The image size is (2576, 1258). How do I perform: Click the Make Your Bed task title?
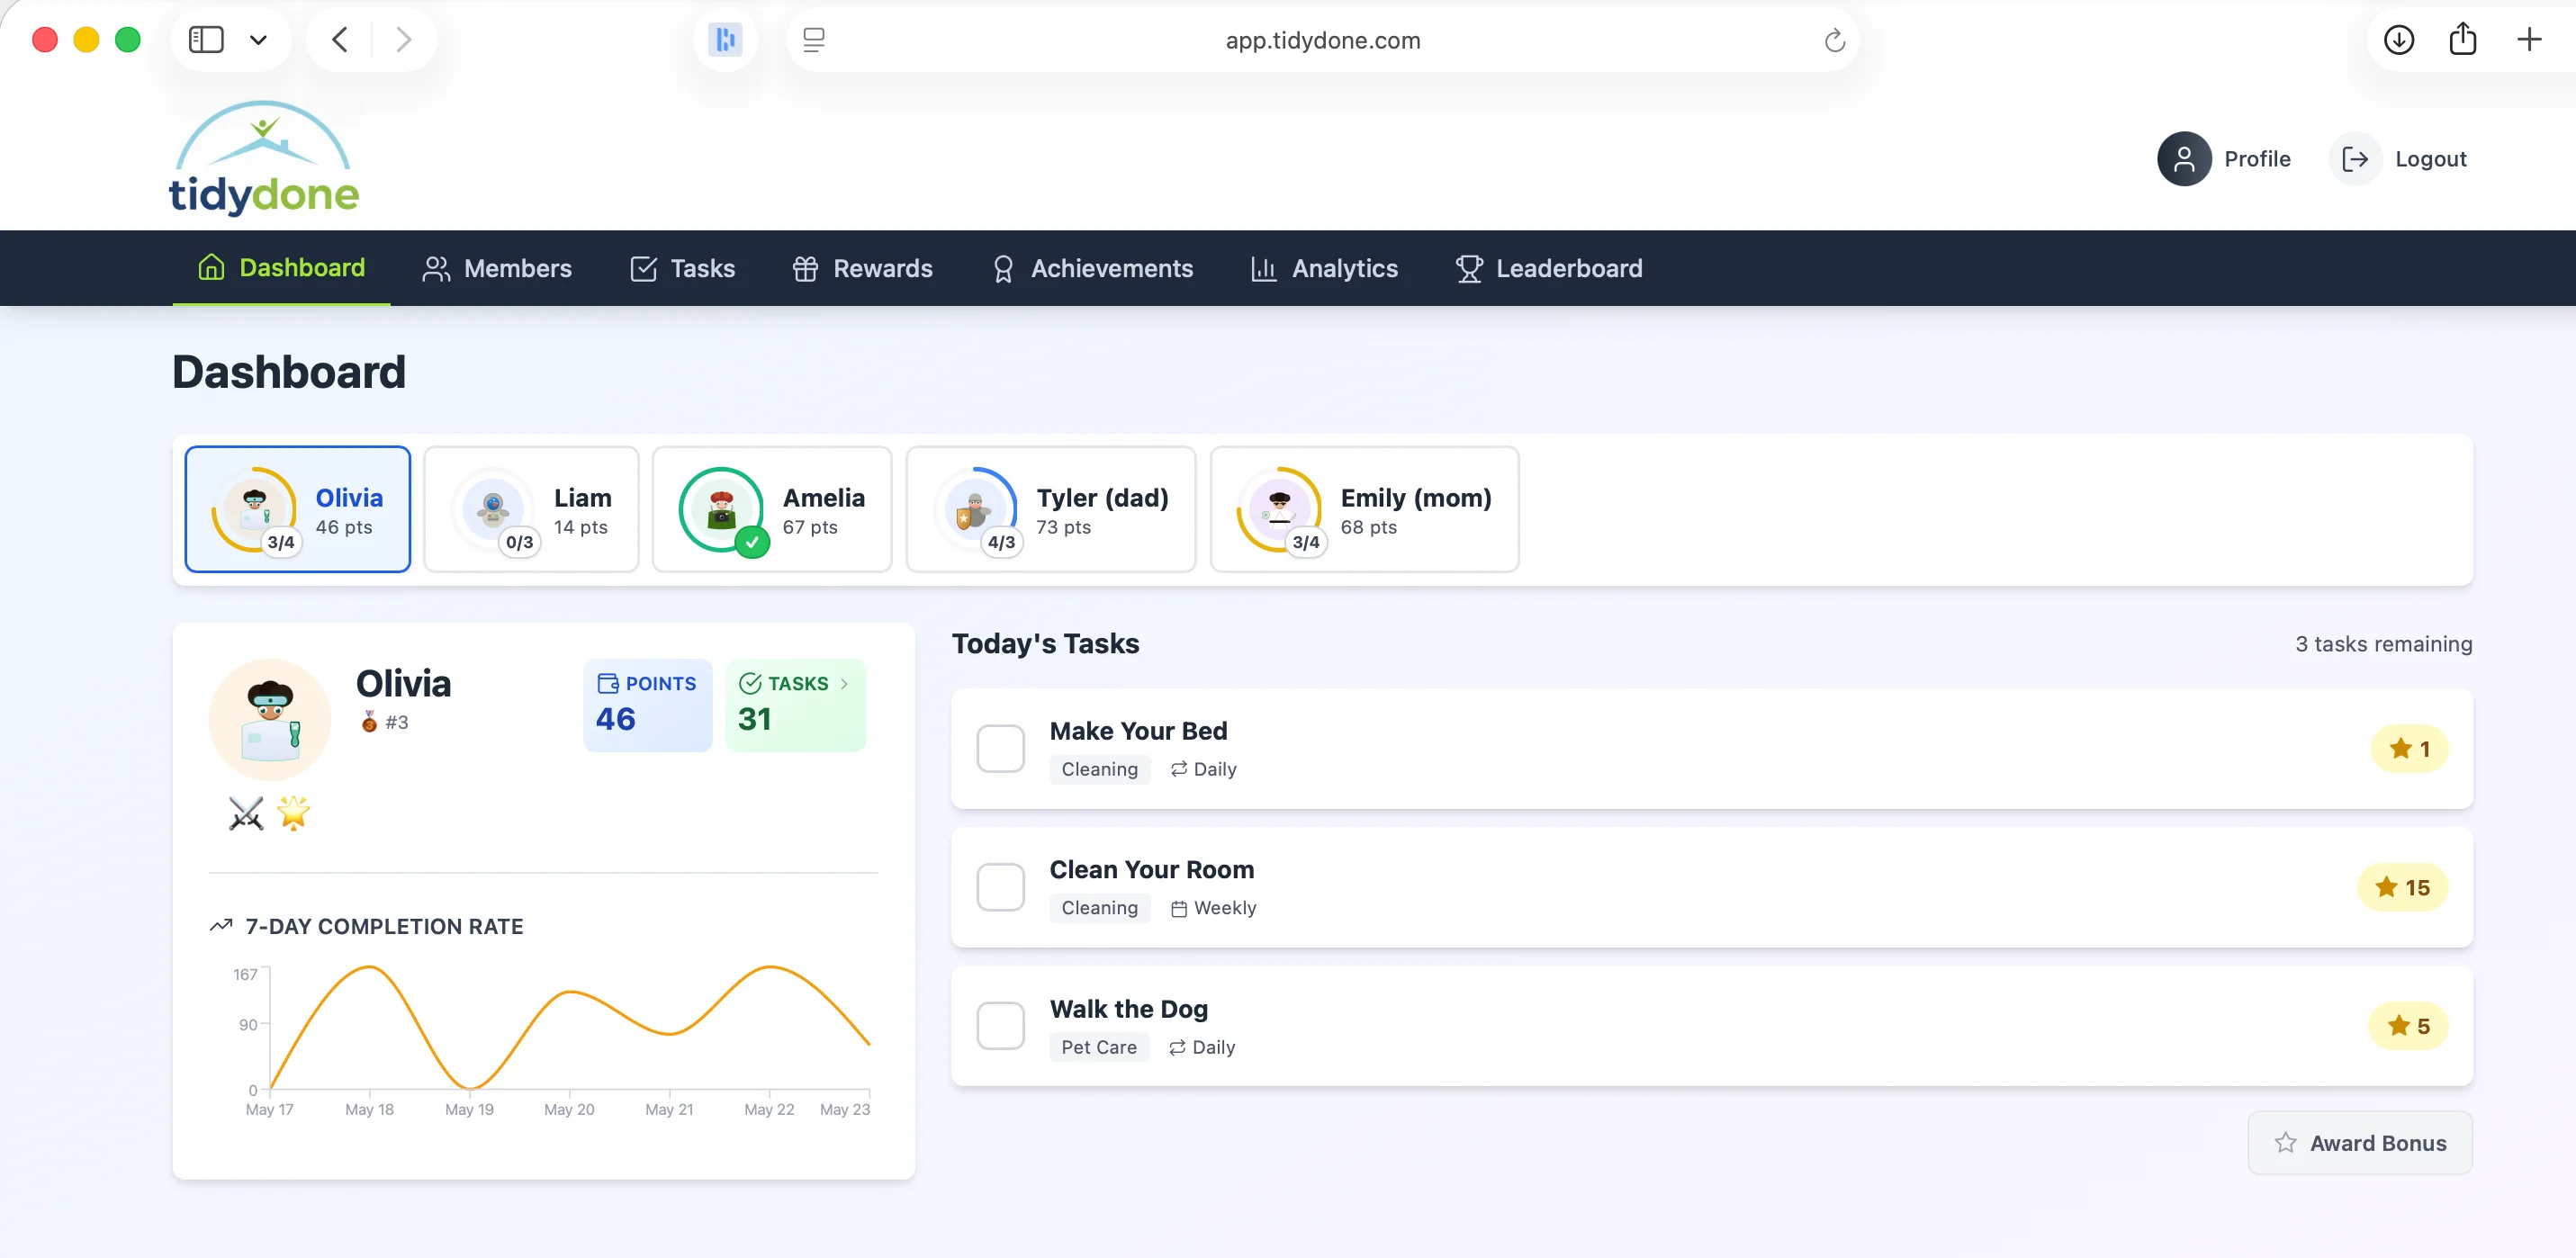click(1138, 731)
